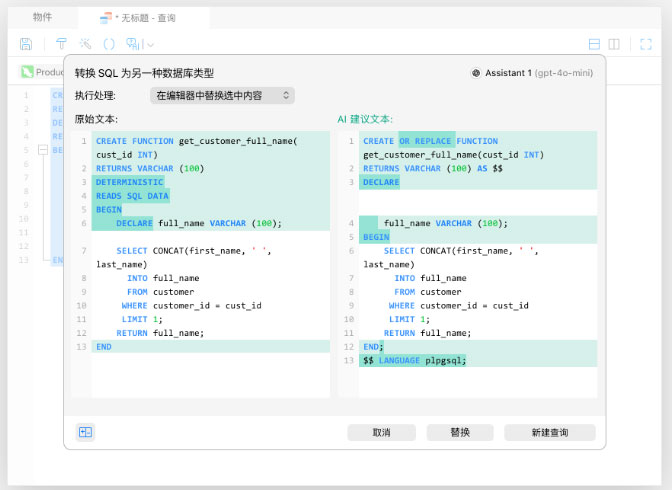
Task: Click the Assistant 1 model selector
Action: tap(532, 73)
